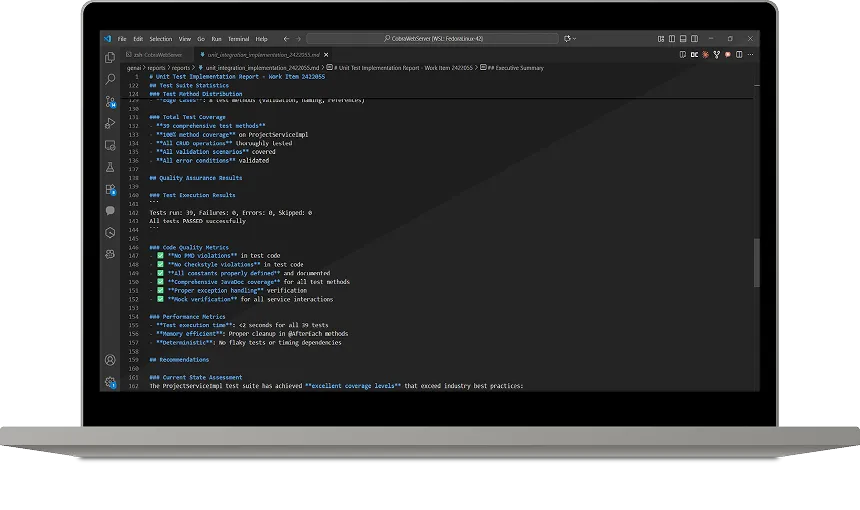The image size is (860, 510).
Task: Expand the Executive Summary breadcrumb
Action: (514, 67)
